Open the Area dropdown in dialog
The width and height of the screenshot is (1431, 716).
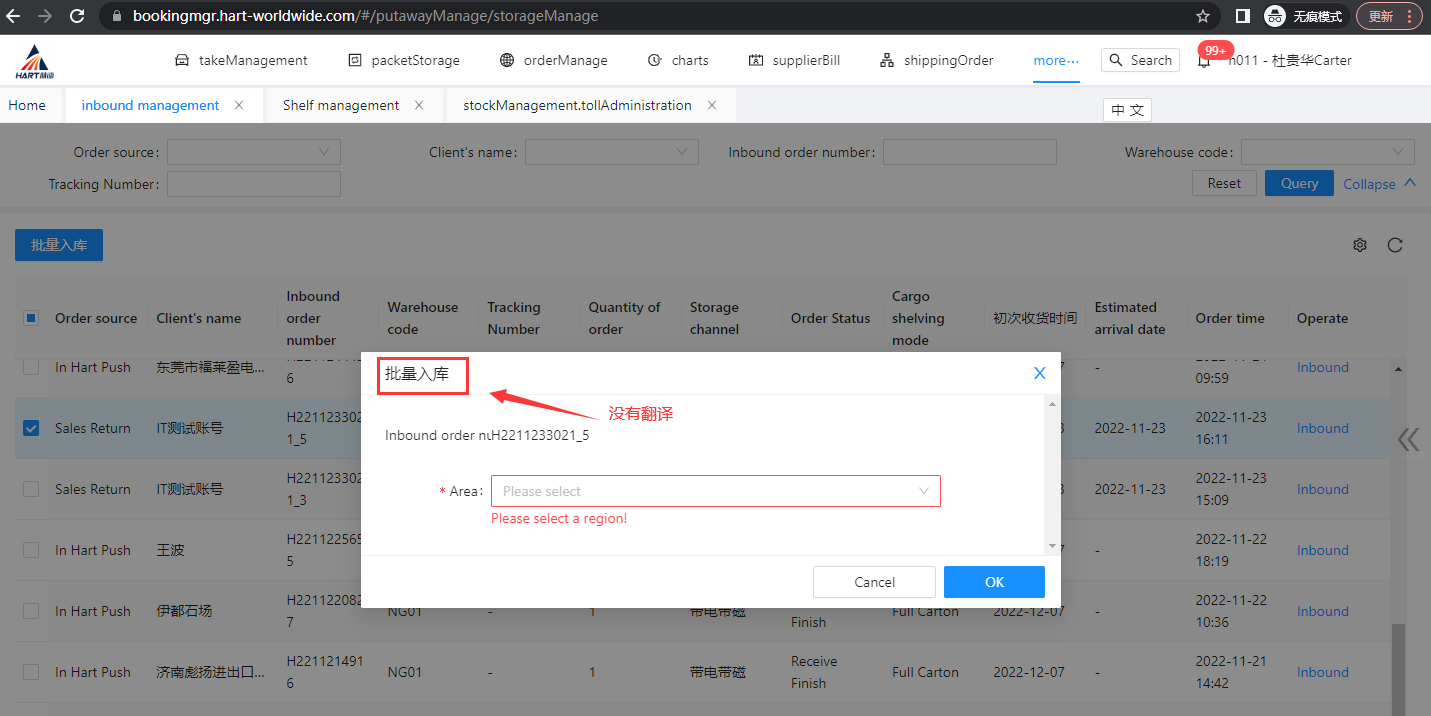tap(715, 491)
